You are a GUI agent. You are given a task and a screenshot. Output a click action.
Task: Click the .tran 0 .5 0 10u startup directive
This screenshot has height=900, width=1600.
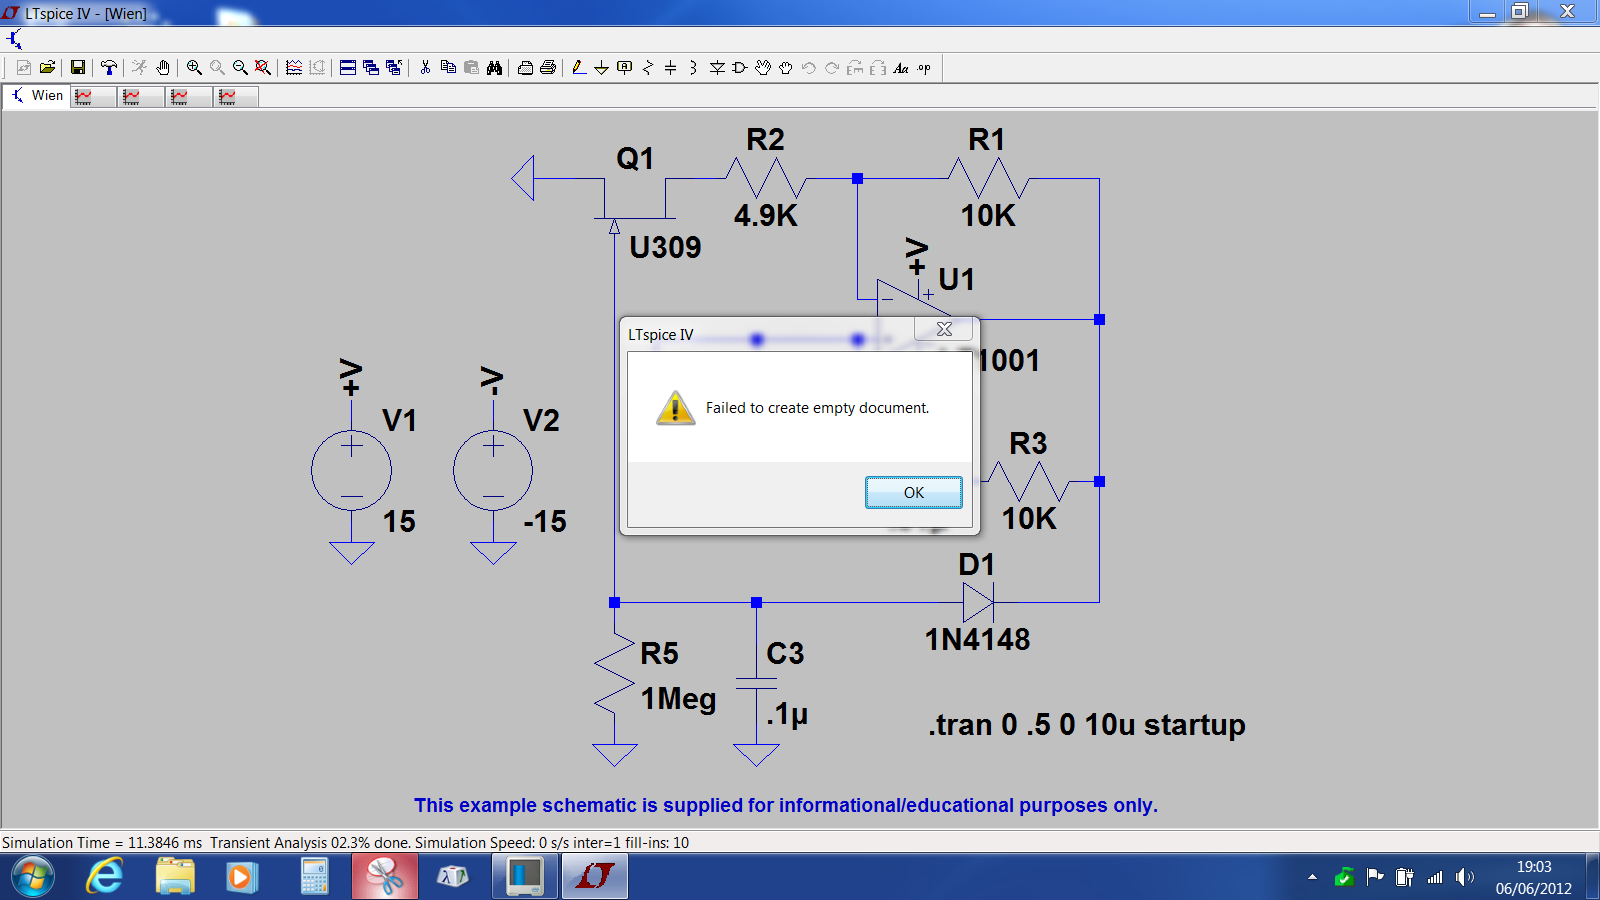point(1086,724)
